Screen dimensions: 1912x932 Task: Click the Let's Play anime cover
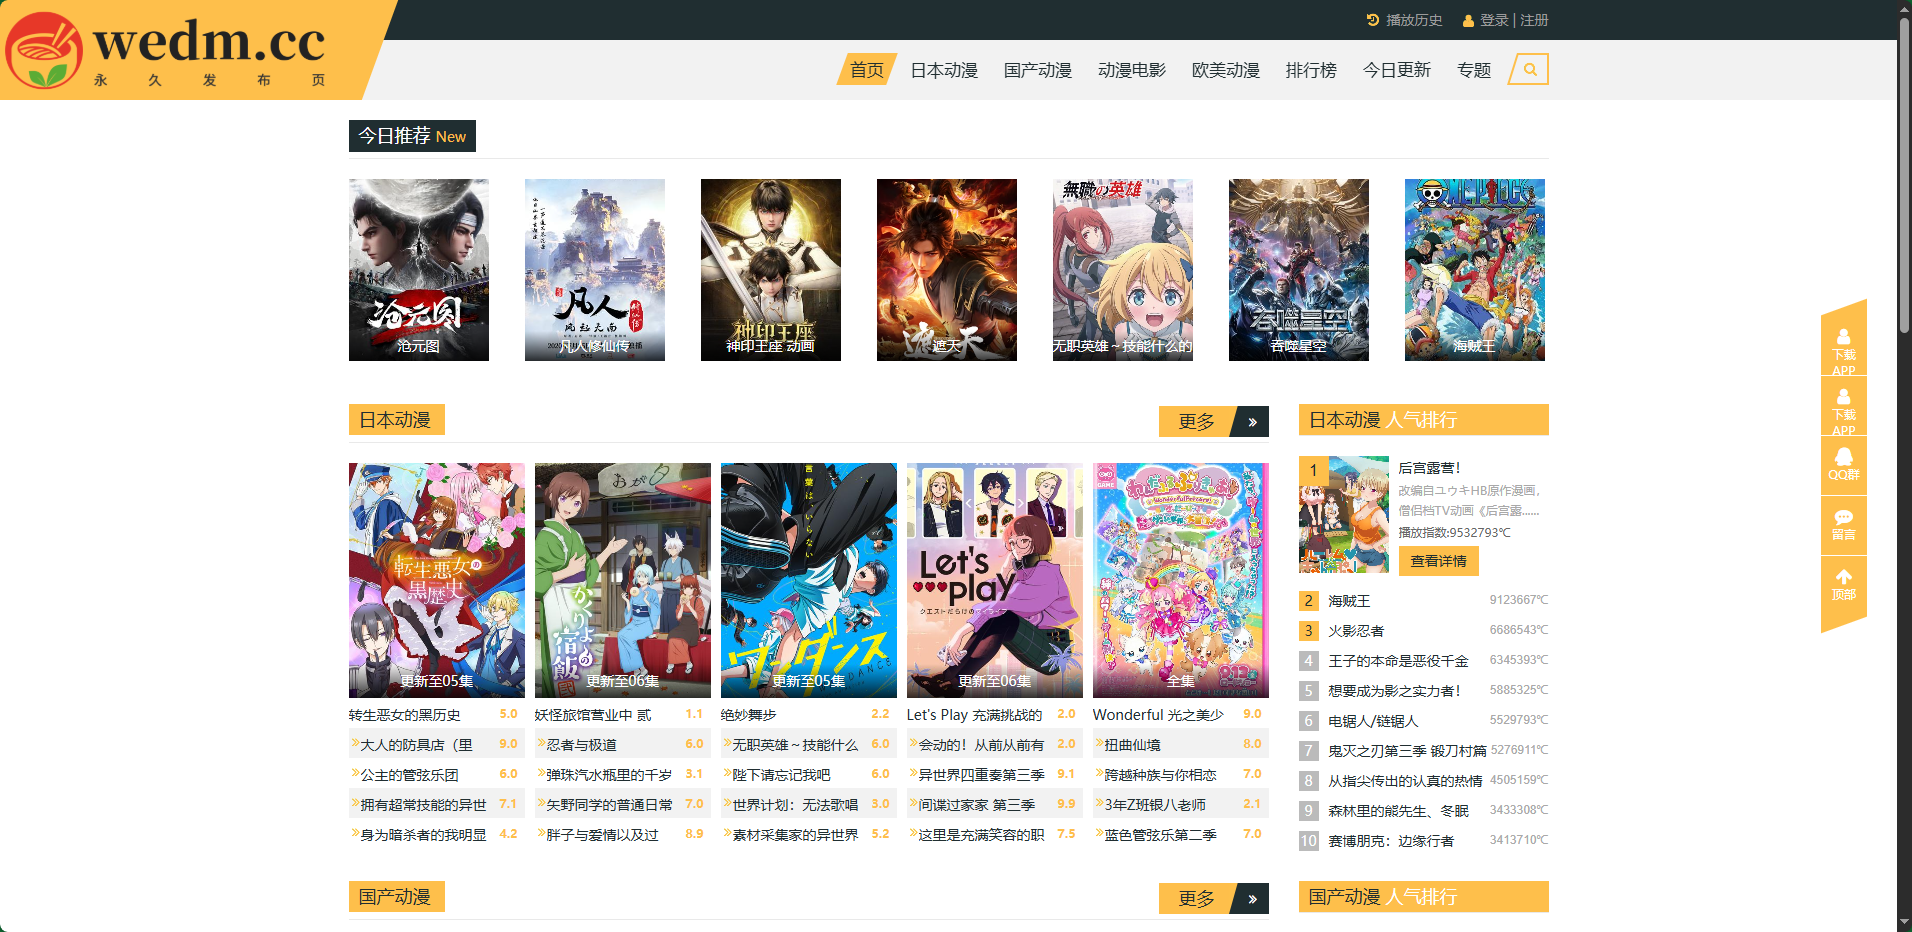click(994, 579)
